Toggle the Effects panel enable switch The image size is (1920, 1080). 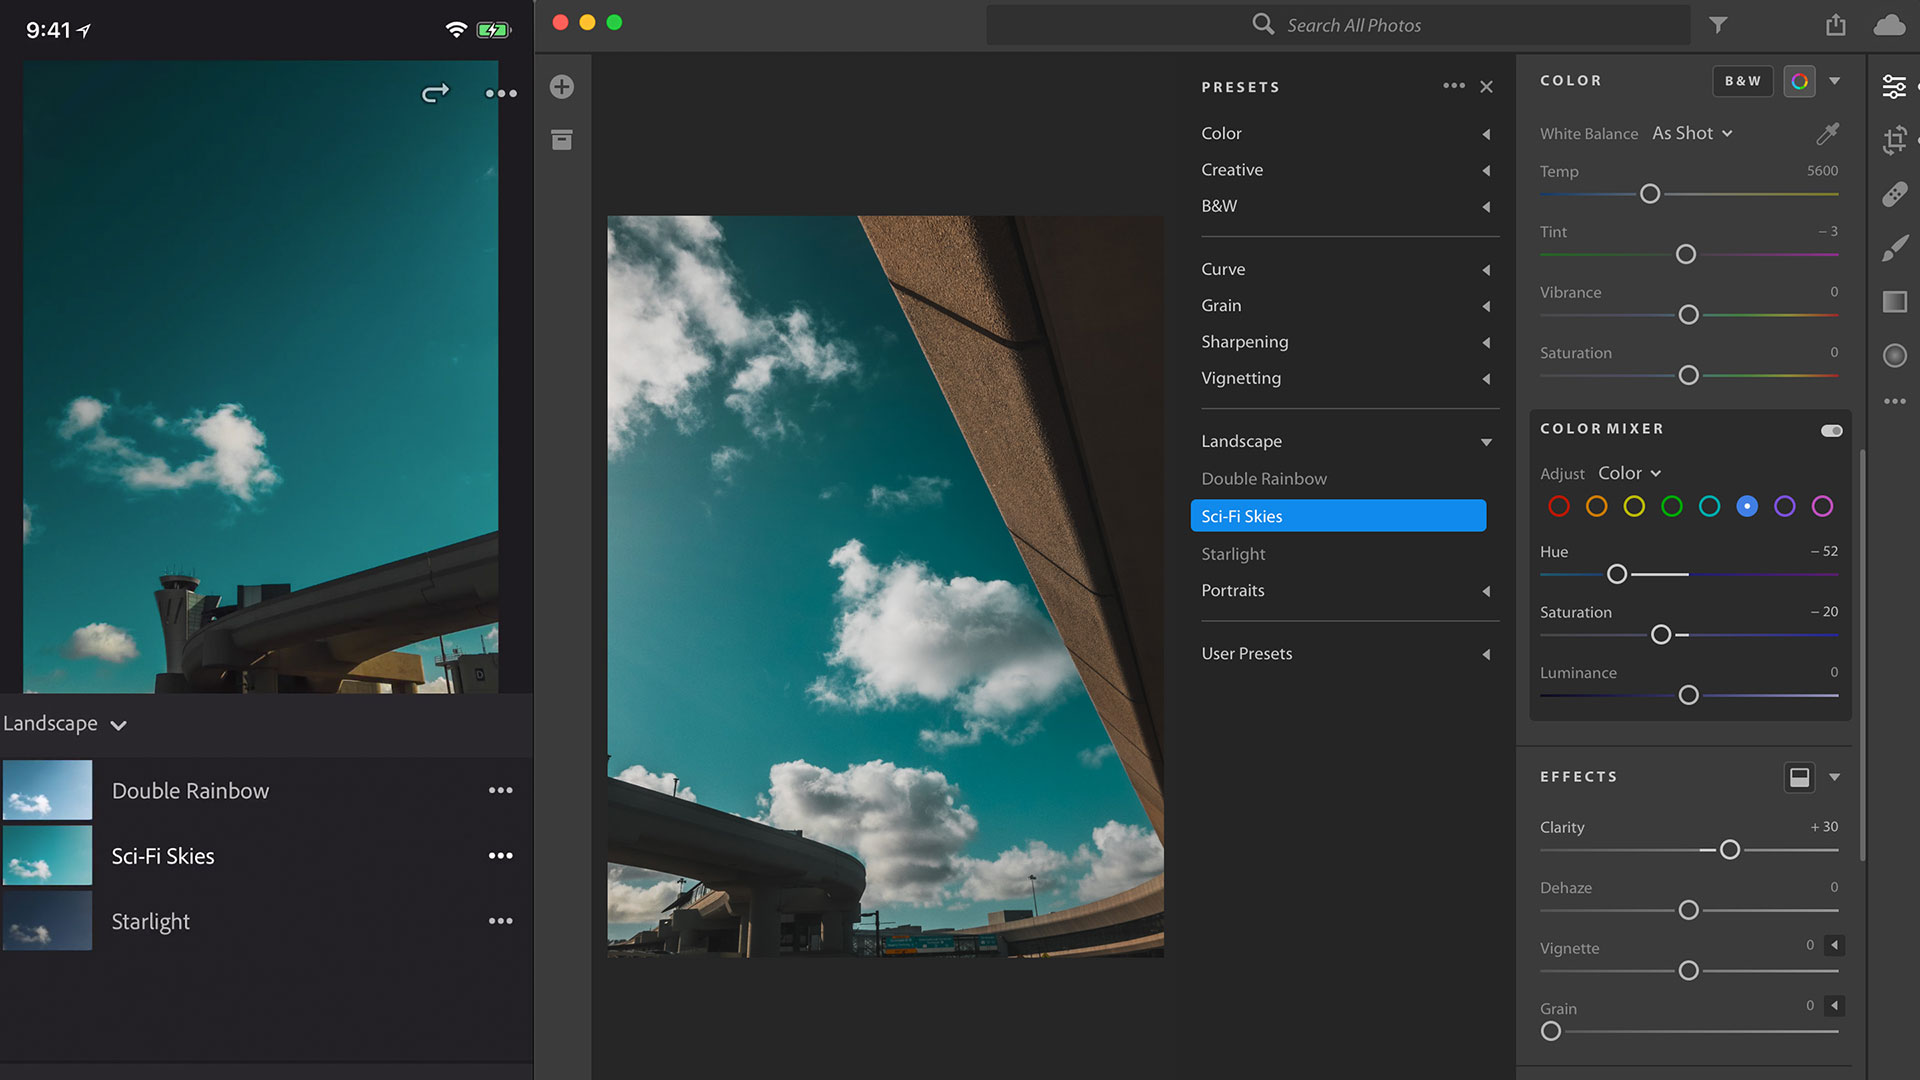pos(1800,777)
